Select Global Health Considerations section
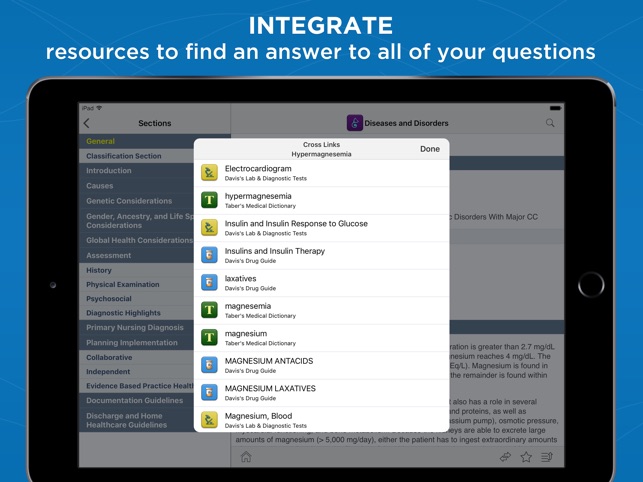This screenshot has height=482, width=643. 137,240
